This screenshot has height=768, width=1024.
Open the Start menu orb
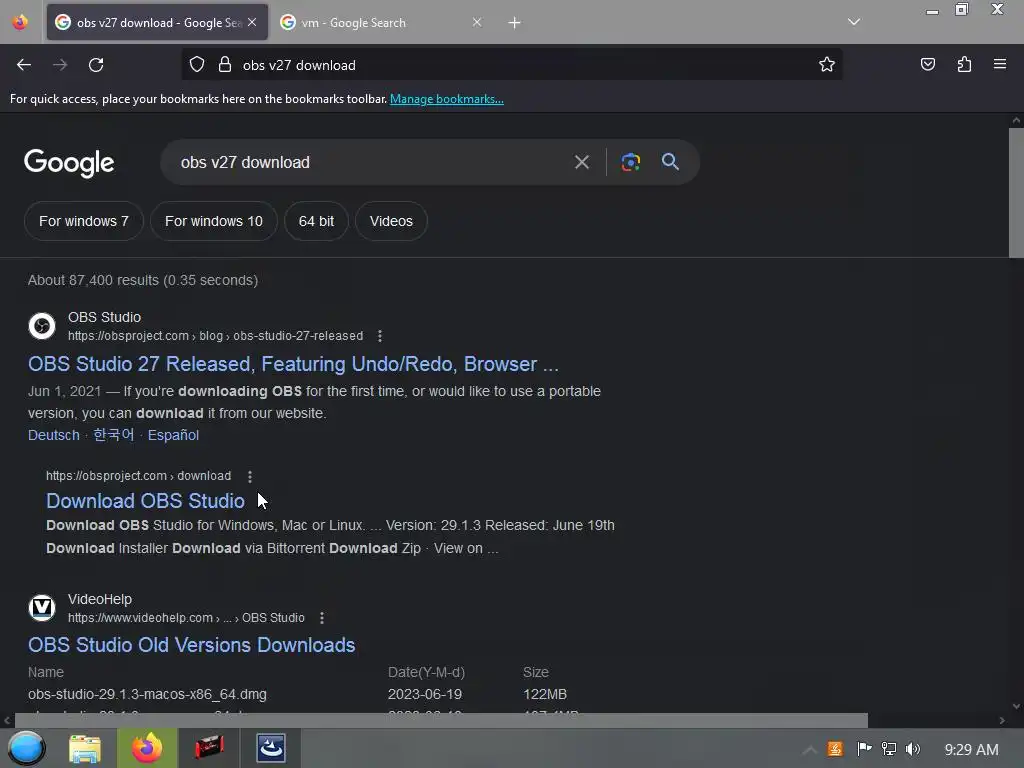(x=26, y=748)
